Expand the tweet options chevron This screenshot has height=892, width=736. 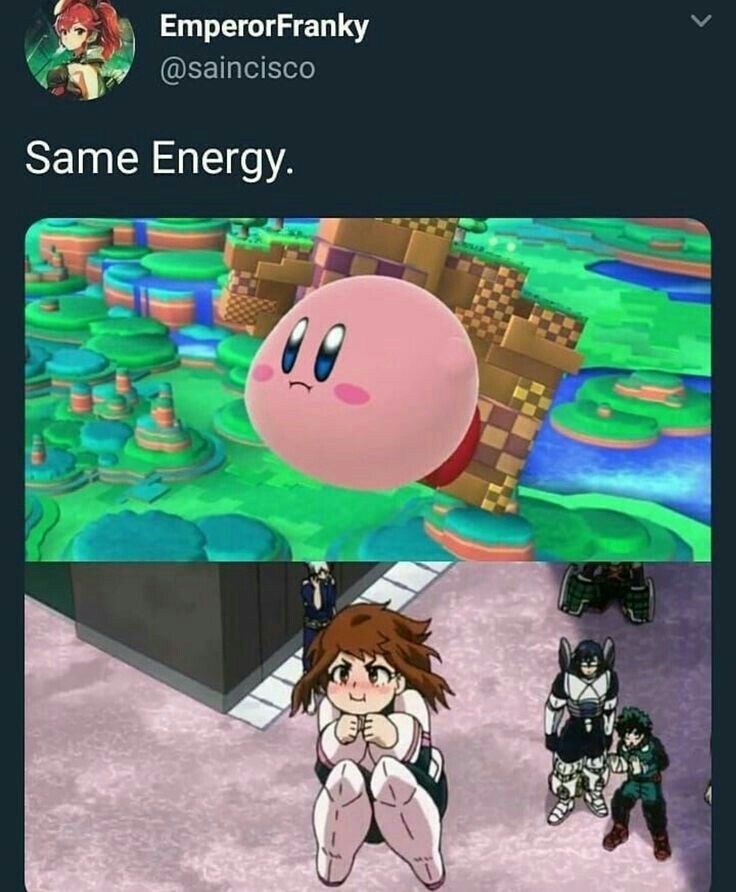(x=701, y=21)
